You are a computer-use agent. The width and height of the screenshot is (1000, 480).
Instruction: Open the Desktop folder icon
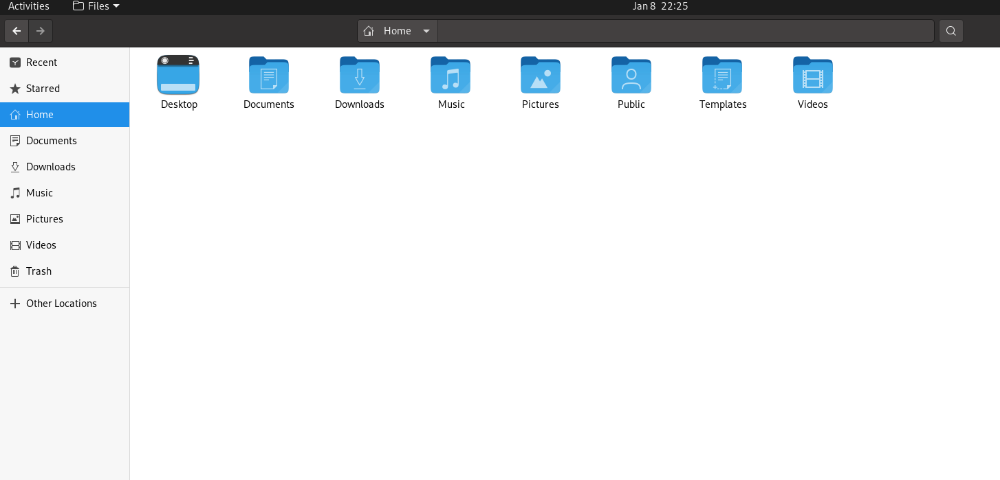(x=179, y=75)
